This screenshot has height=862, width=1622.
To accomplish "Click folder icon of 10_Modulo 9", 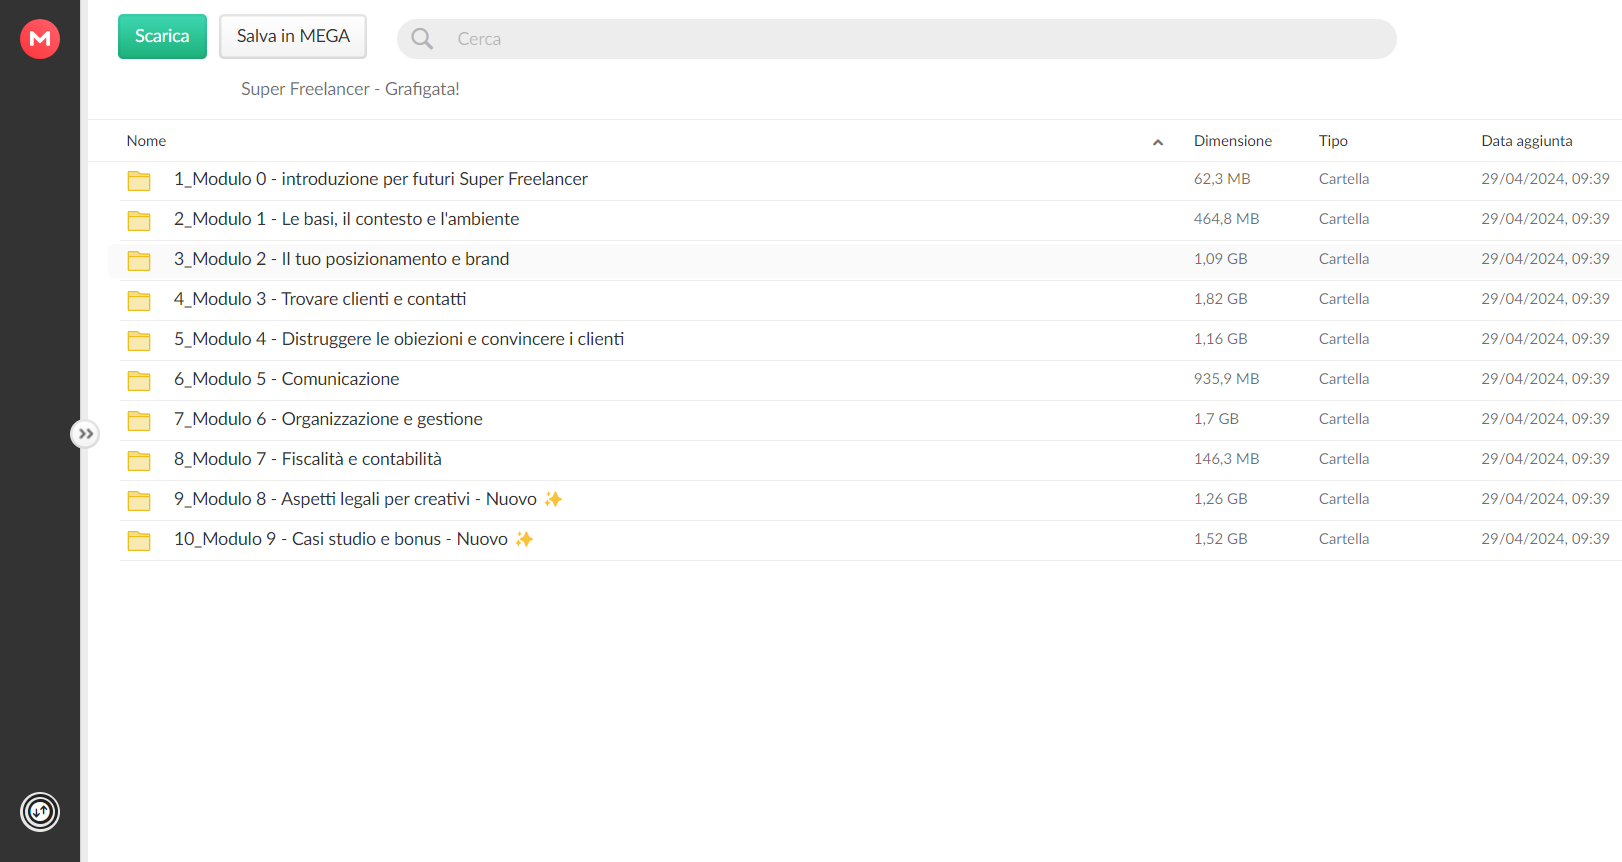I will point(139,540).
